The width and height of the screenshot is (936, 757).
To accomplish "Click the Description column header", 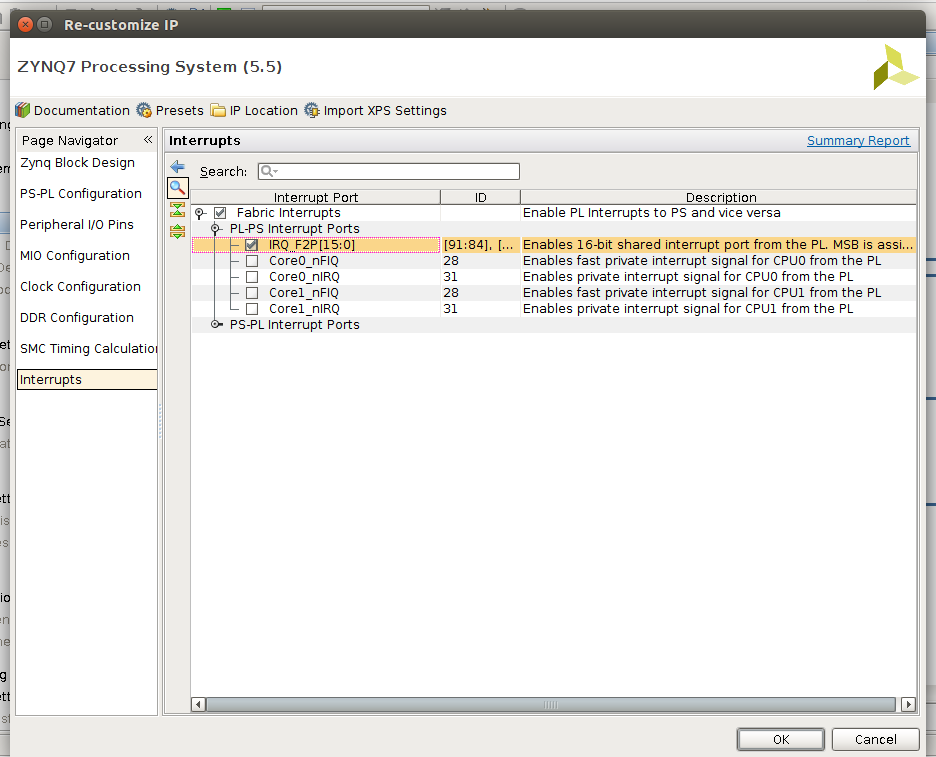I will pos(721,197).
